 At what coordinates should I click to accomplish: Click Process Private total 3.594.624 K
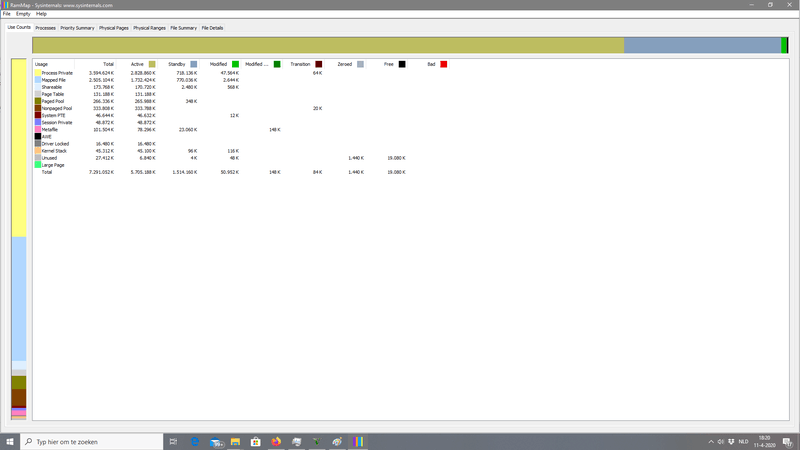tap(102, 73)
